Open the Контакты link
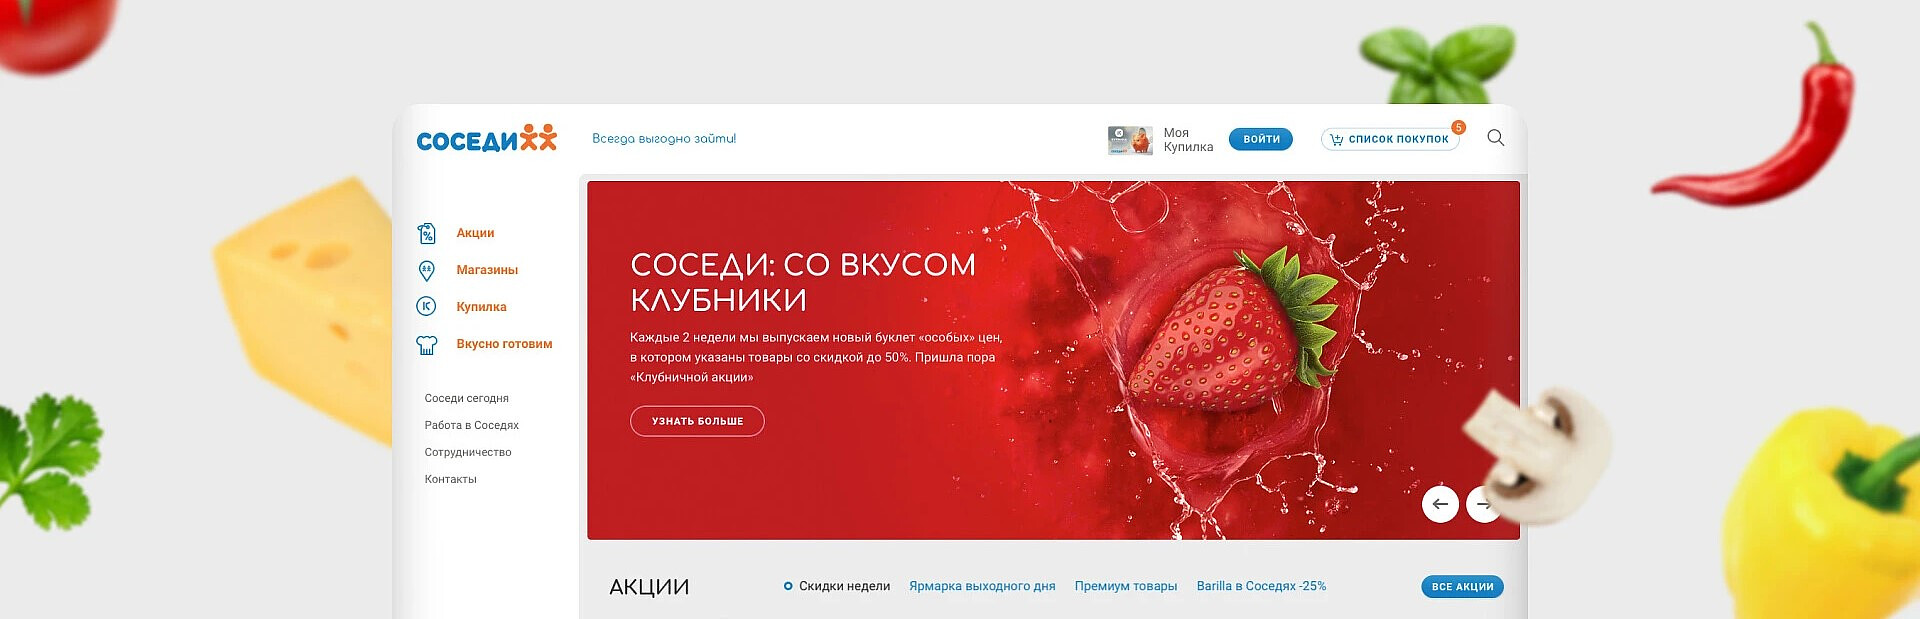The width and height of the screenshot is (1920, 619). [450, 479]
